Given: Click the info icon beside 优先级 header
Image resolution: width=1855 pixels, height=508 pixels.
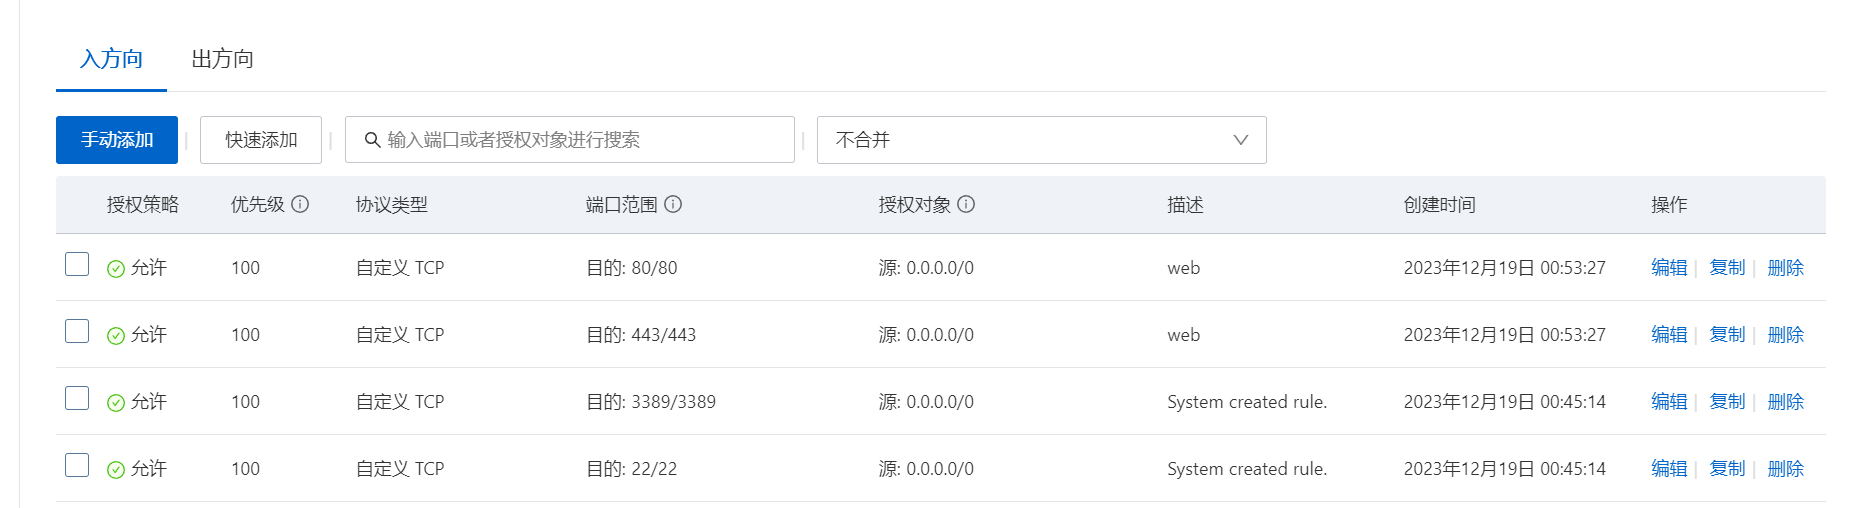Looking at the screenshot, I should [x=300, y=204].
